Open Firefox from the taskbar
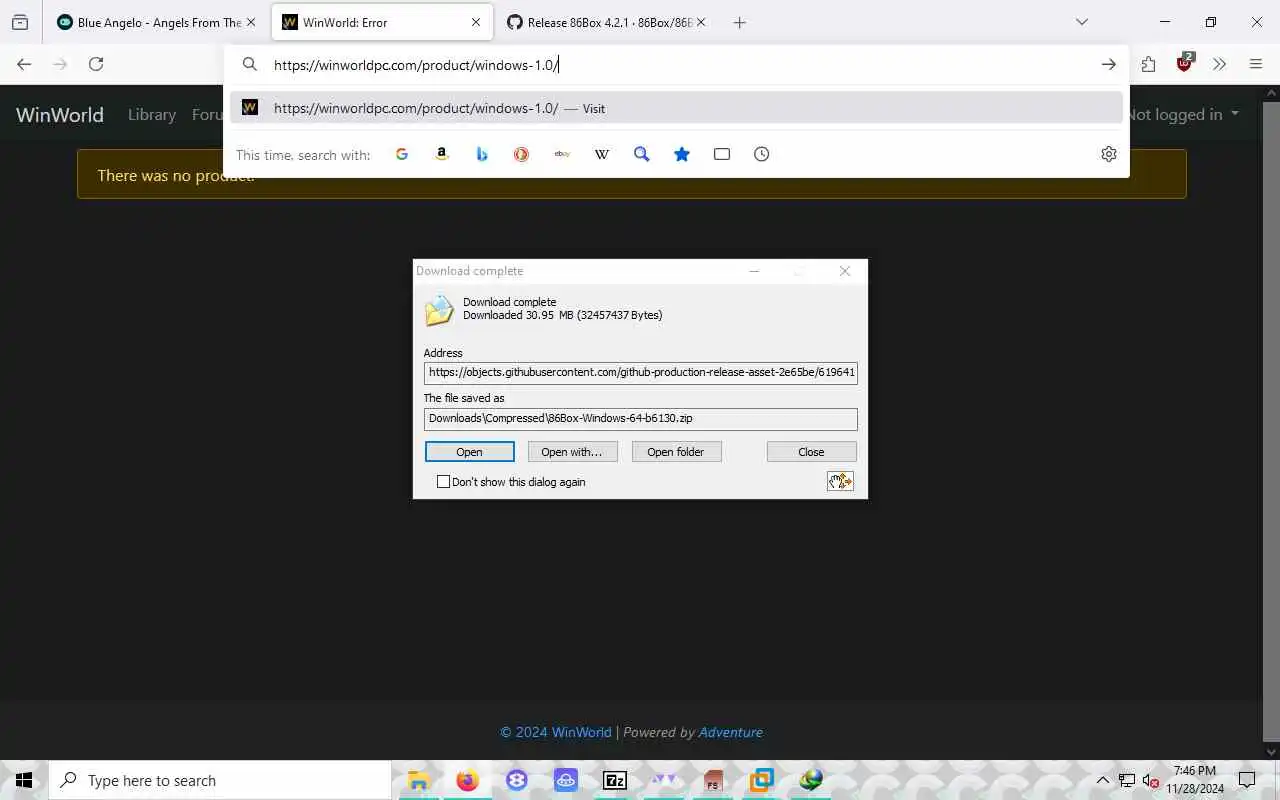This screenshot has height=800, width=1280. [467, 780]
